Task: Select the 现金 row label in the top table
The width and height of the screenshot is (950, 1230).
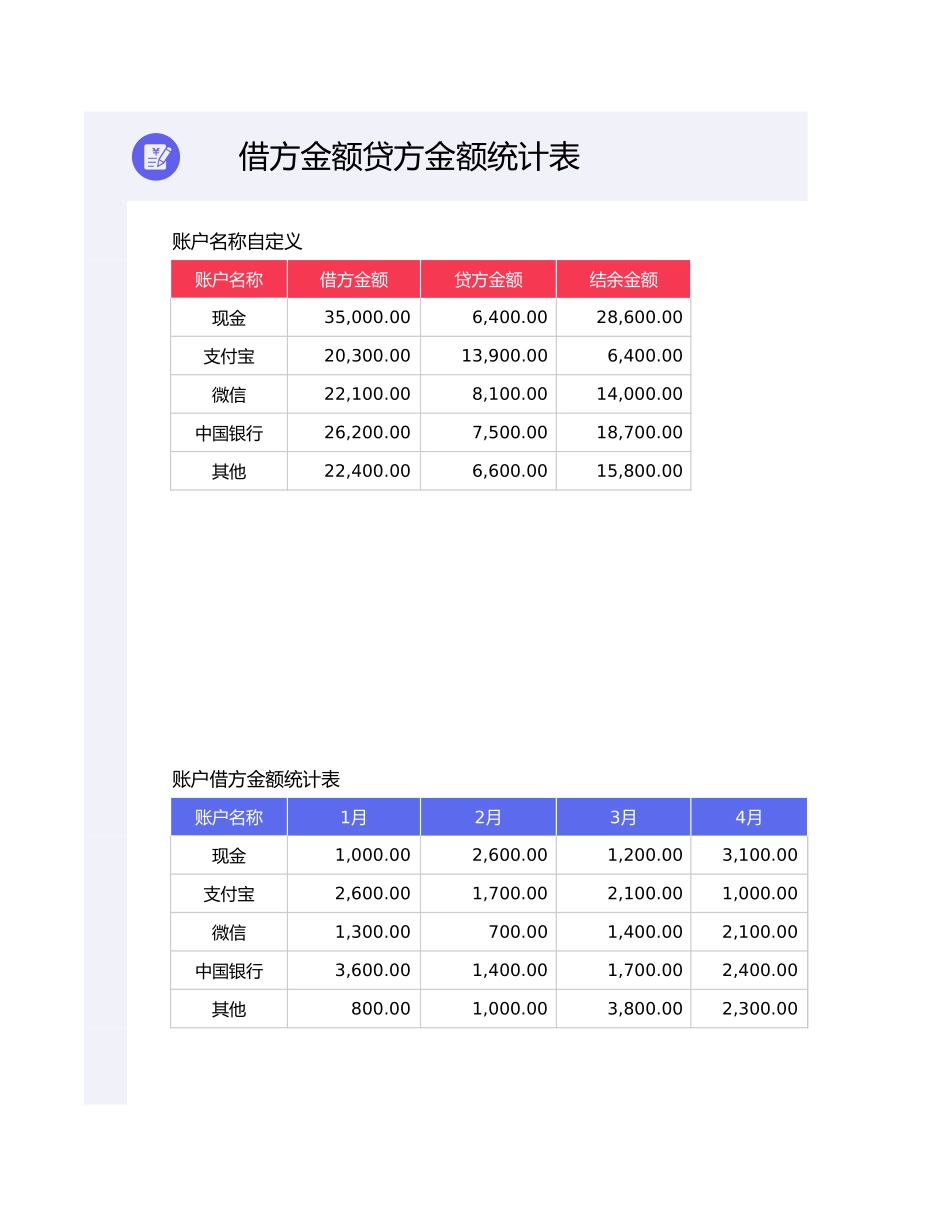Action: [228, 317]
